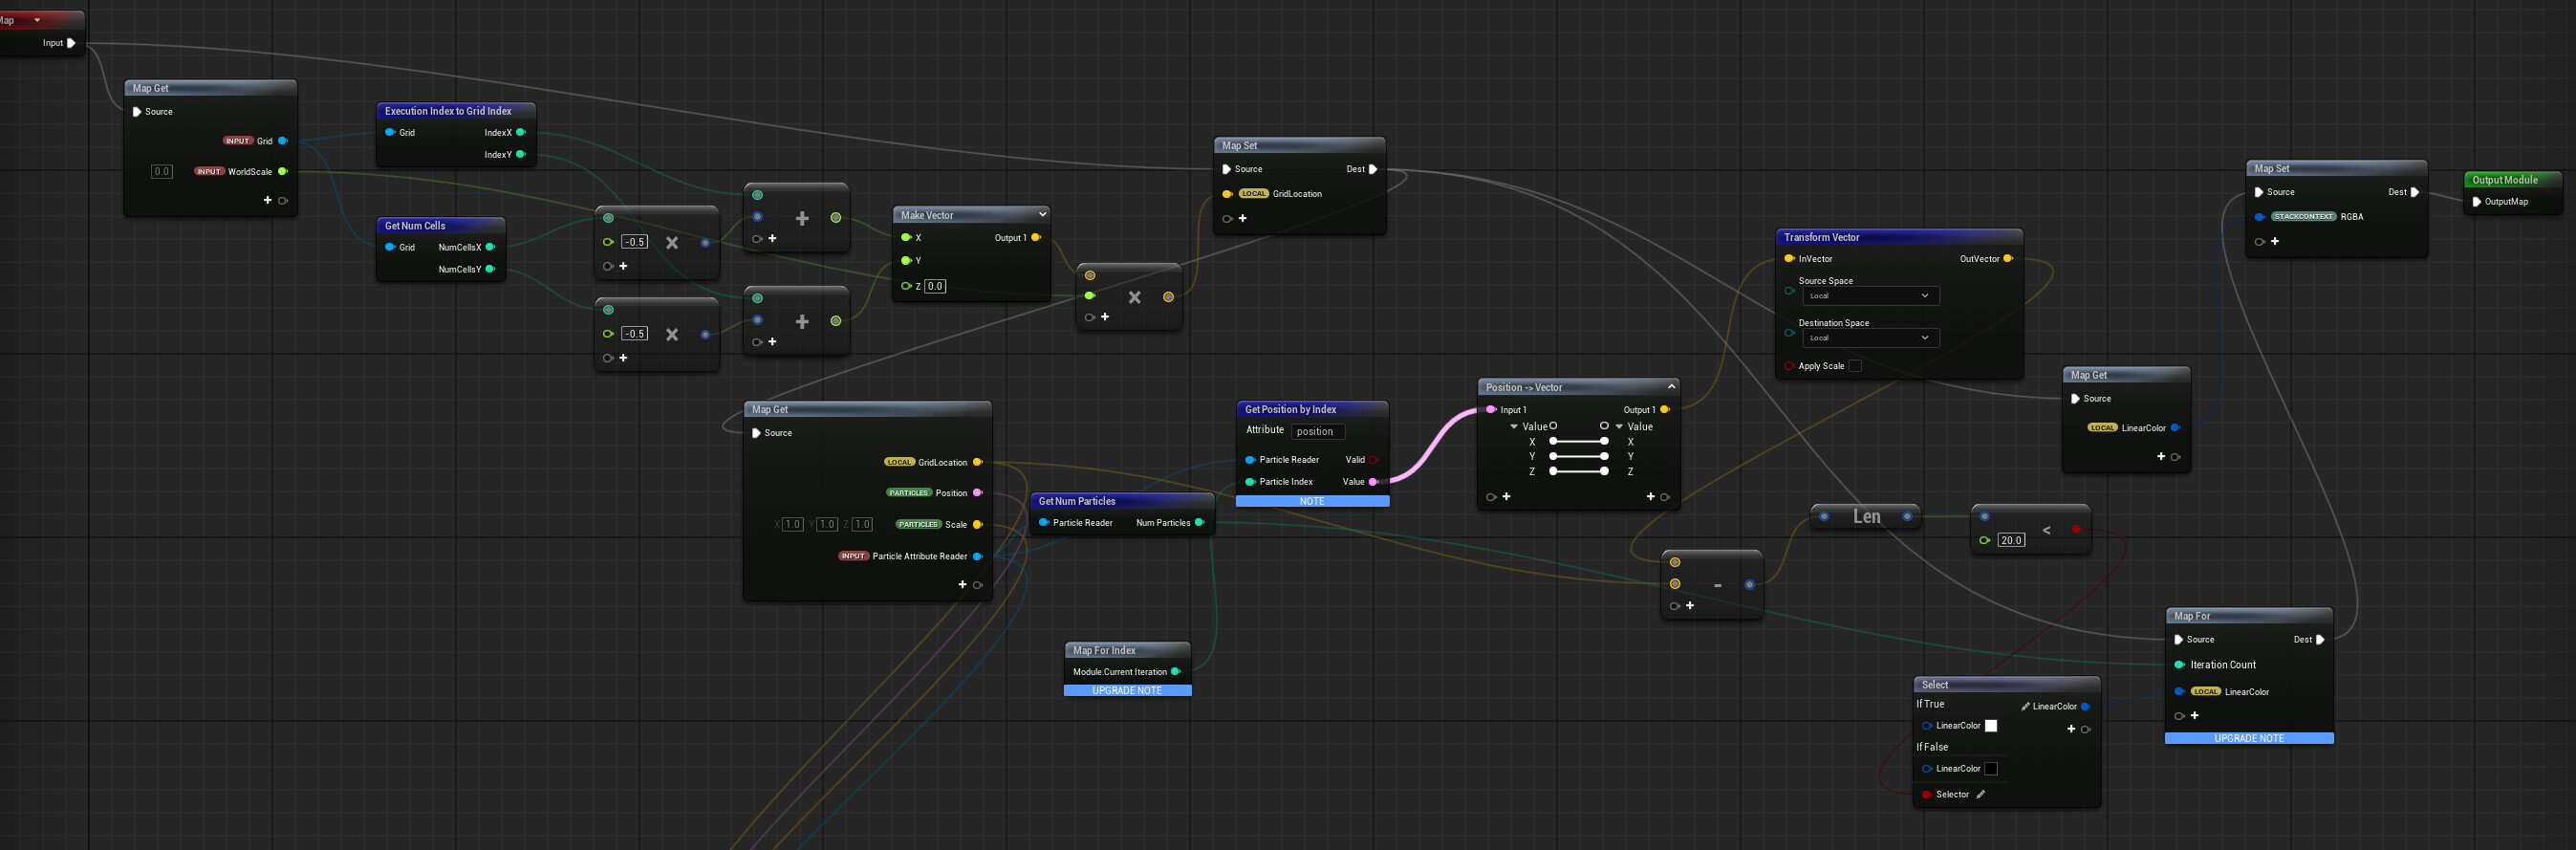Image resolution: width=2576 pixels, height=850 pixels.
Task: Click the red output pin of less-than node
Action: pyautogui.click(x=2076, y=530)
